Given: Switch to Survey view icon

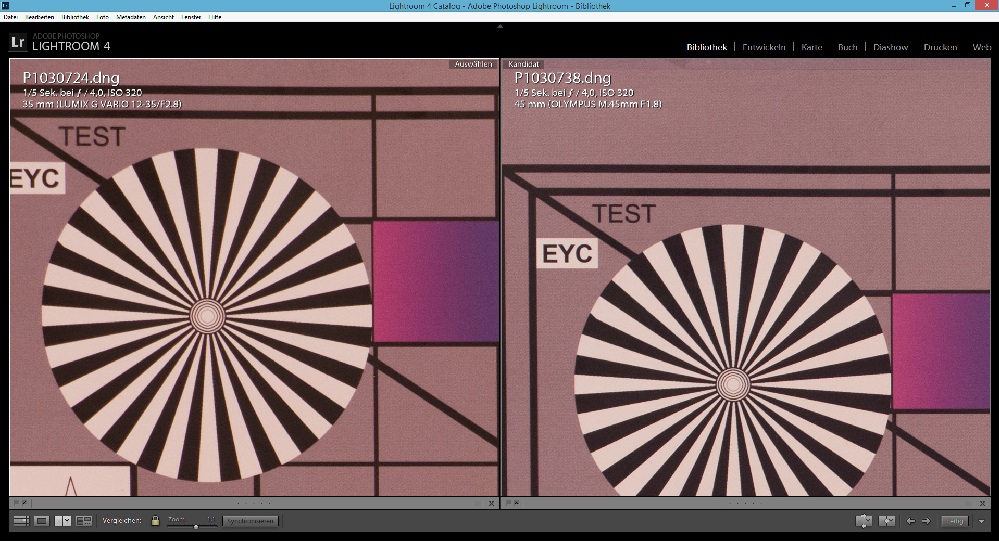Looking at the screenshot, I should (x=84, y=521).
